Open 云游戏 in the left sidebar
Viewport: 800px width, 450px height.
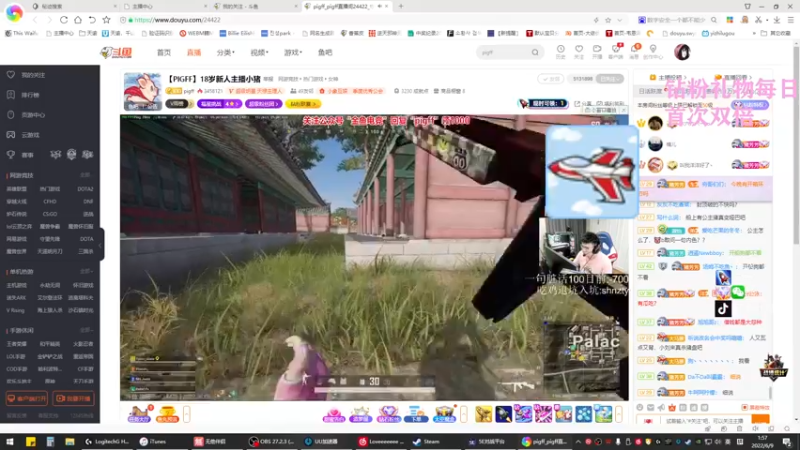click(x=30, y=135)
